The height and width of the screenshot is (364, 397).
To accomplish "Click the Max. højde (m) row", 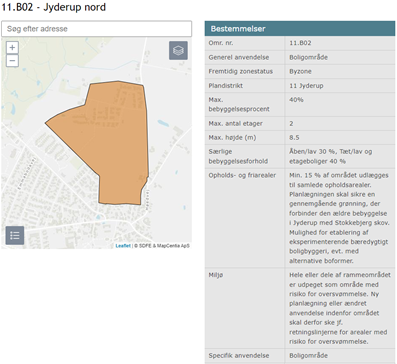I will coord(300,137).
